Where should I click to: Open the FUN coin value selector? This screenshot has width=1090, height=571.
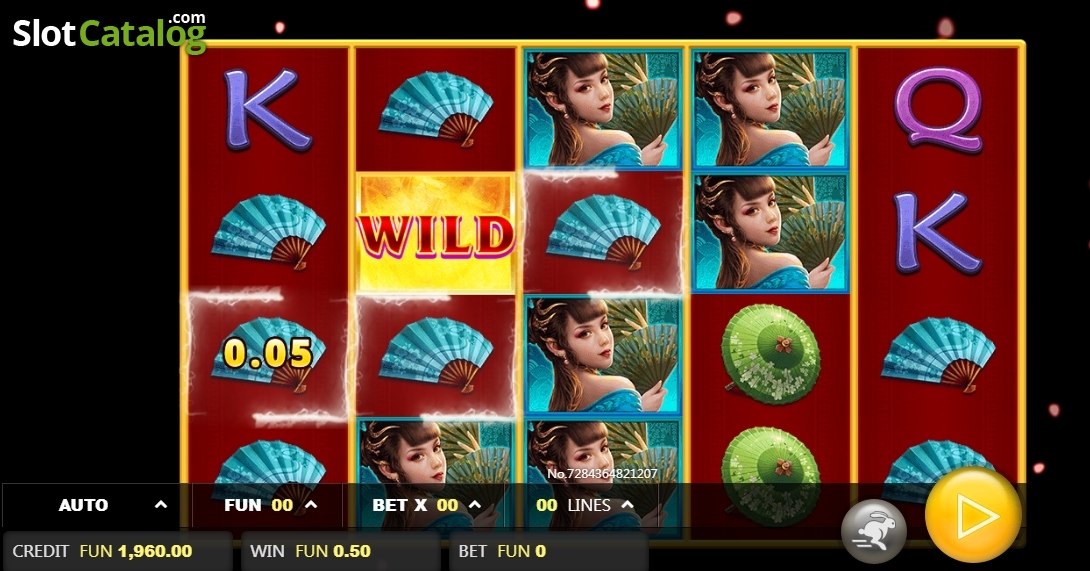267,506
